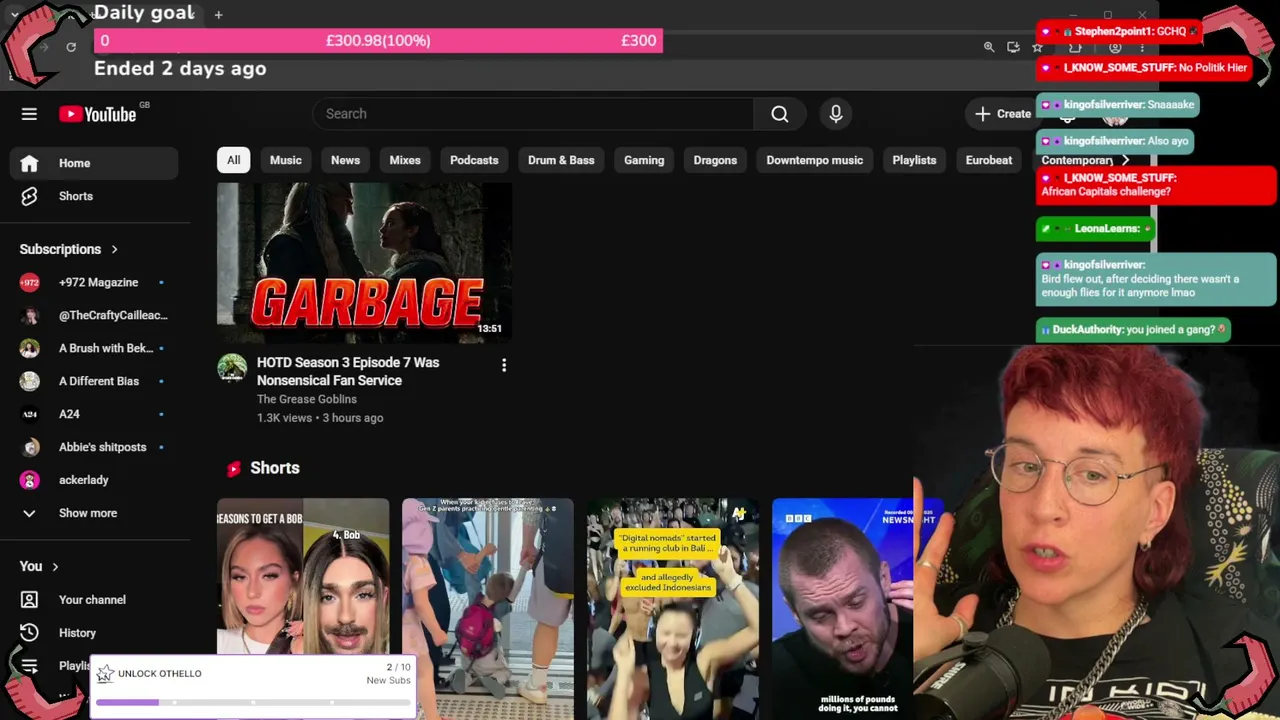Open the 'Reasons to get a bob' short
Image resolution: width=1280 pixels, height=720 pixels.
tap(303, 608)
